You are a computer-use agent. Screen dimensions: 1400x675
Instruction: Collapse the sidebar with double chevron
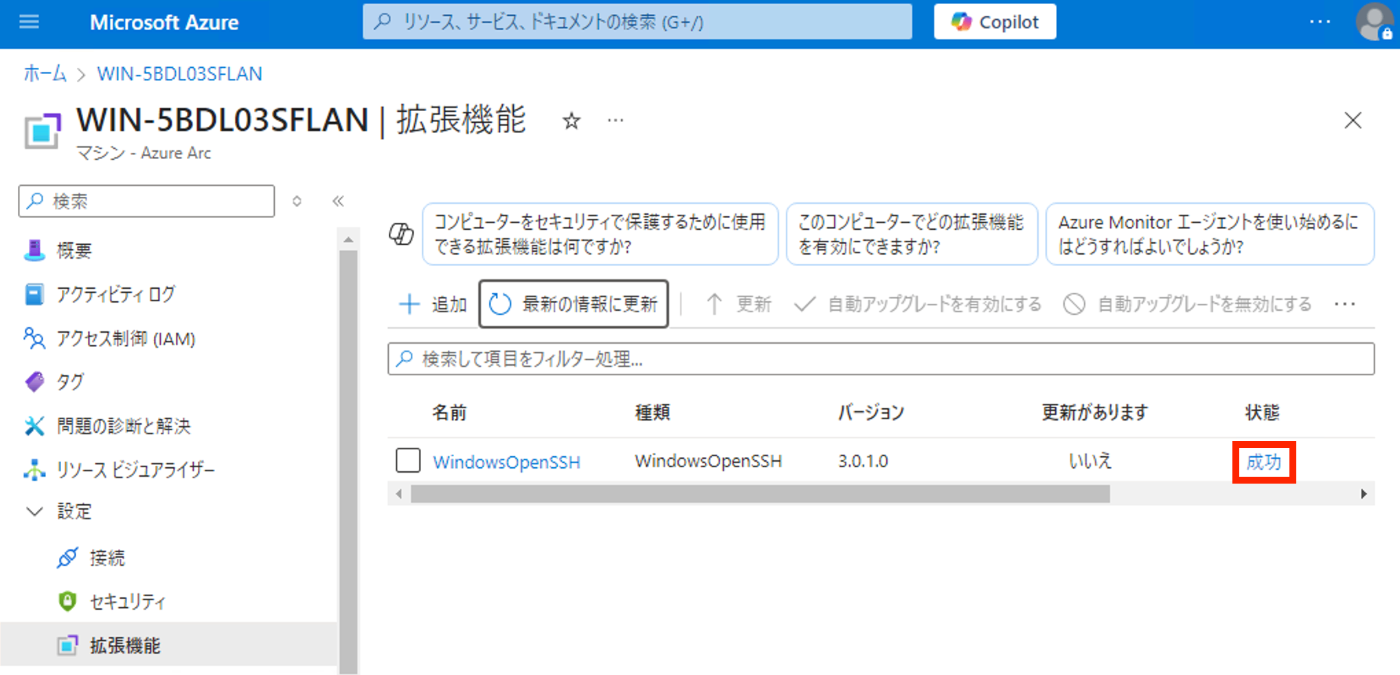[x=338, y=201]
